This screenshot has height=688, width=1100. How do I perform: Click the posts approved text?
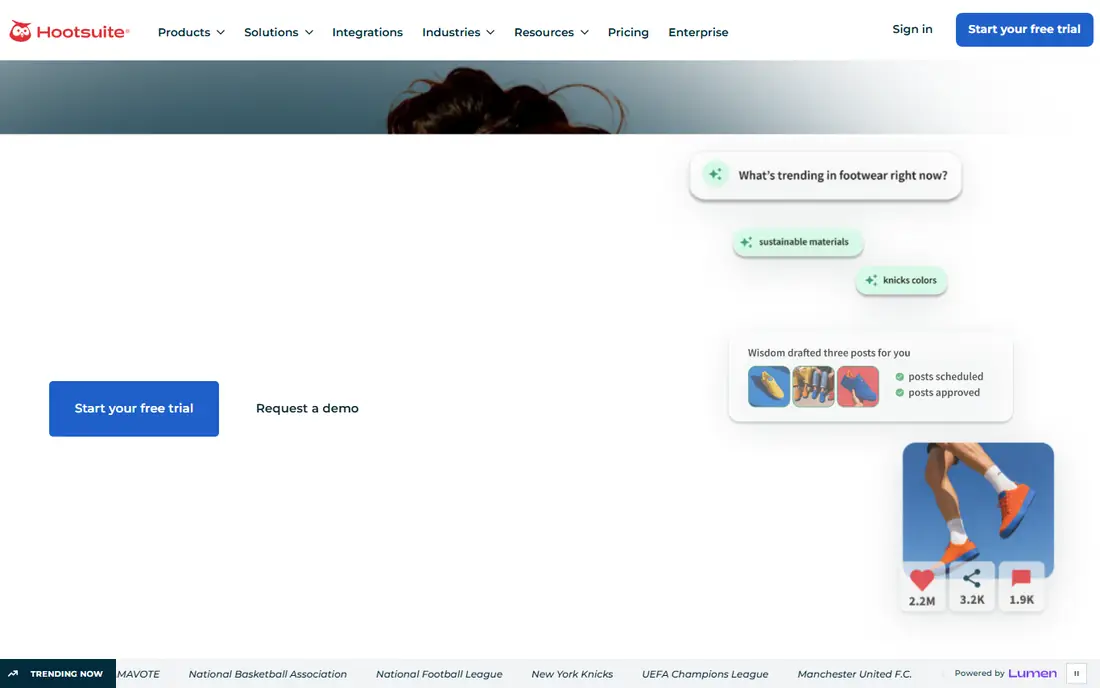click(944, 393)
